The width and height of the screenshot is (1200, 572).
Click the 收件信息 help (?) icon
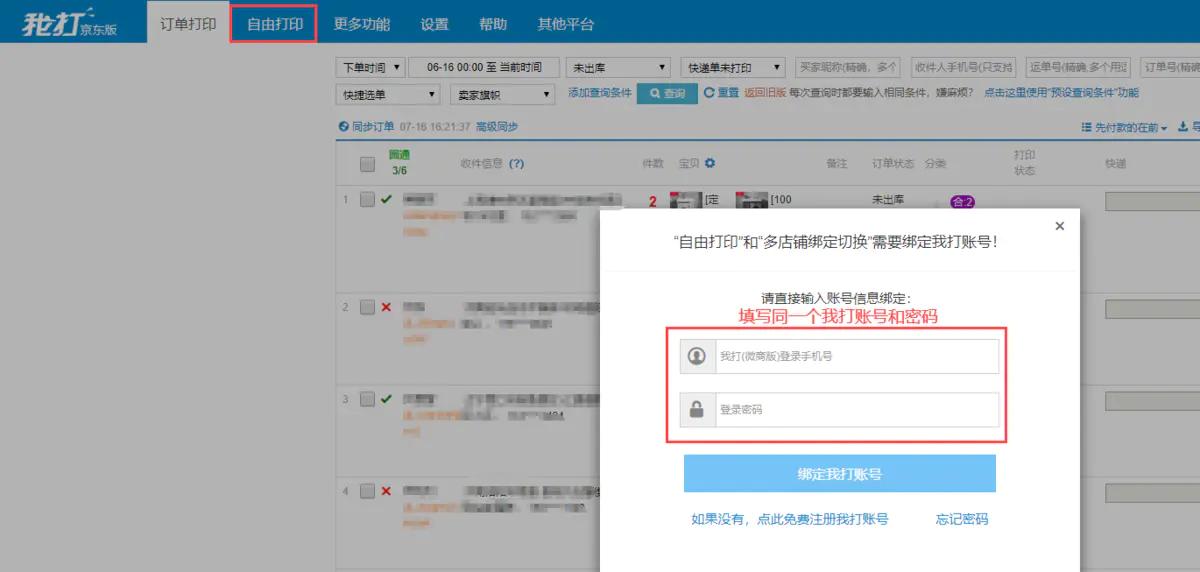click(x=516, y=164)
